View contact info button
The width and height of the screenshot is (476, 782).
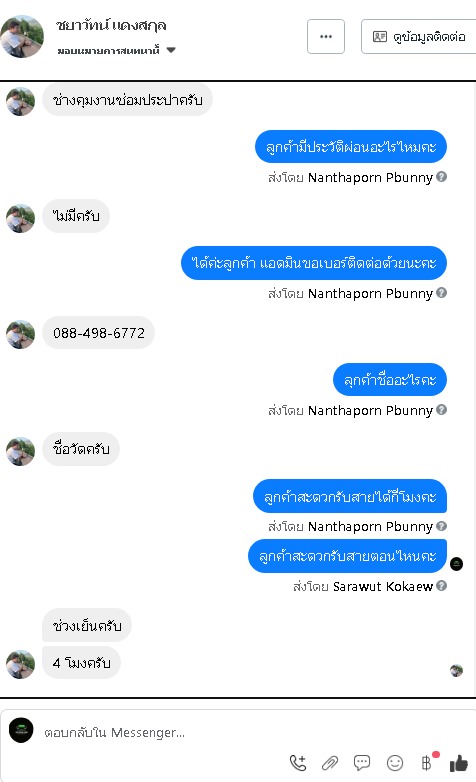coord(419,36)
